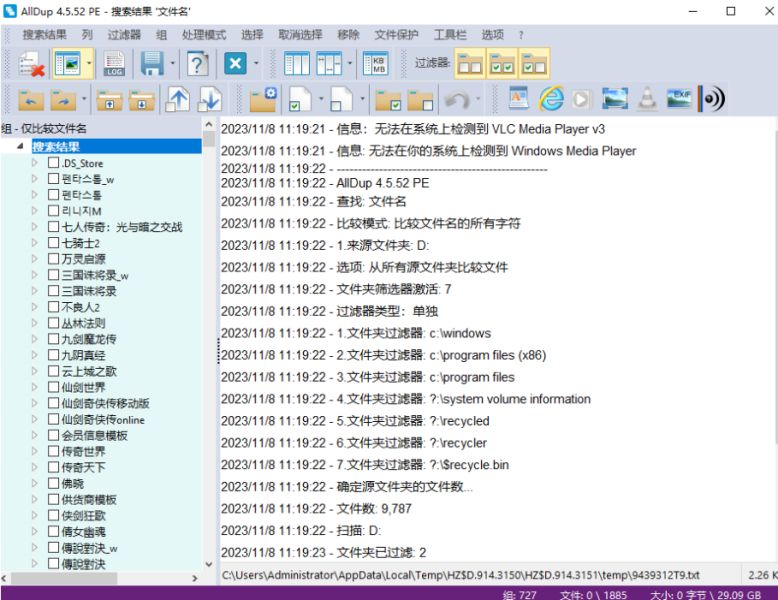Screen dimensions: 778x600
Task: Click the expand groups folder icon with down arrow
Action: click(x=141, y=99)
